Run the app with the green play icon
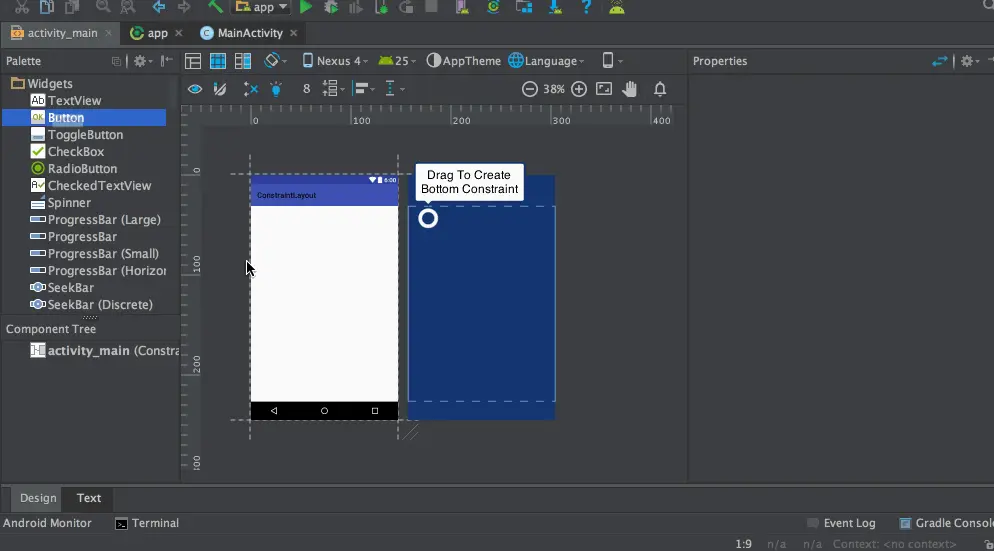Viewport: 994px width, 551px height. tap(306, 7)
